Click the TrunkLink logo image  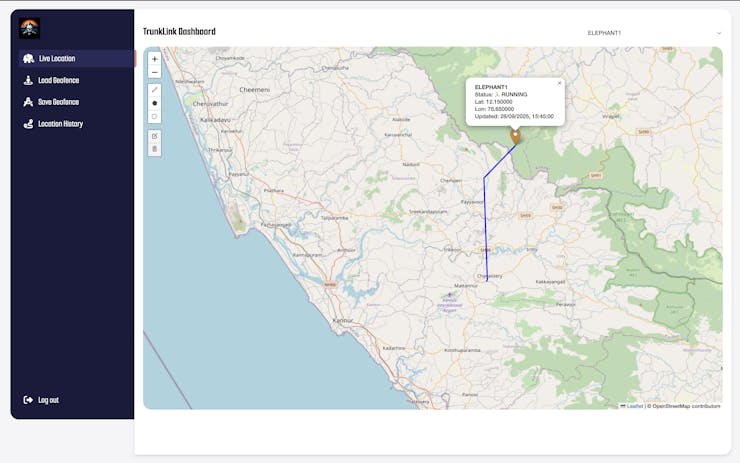[x=29, y=28]
